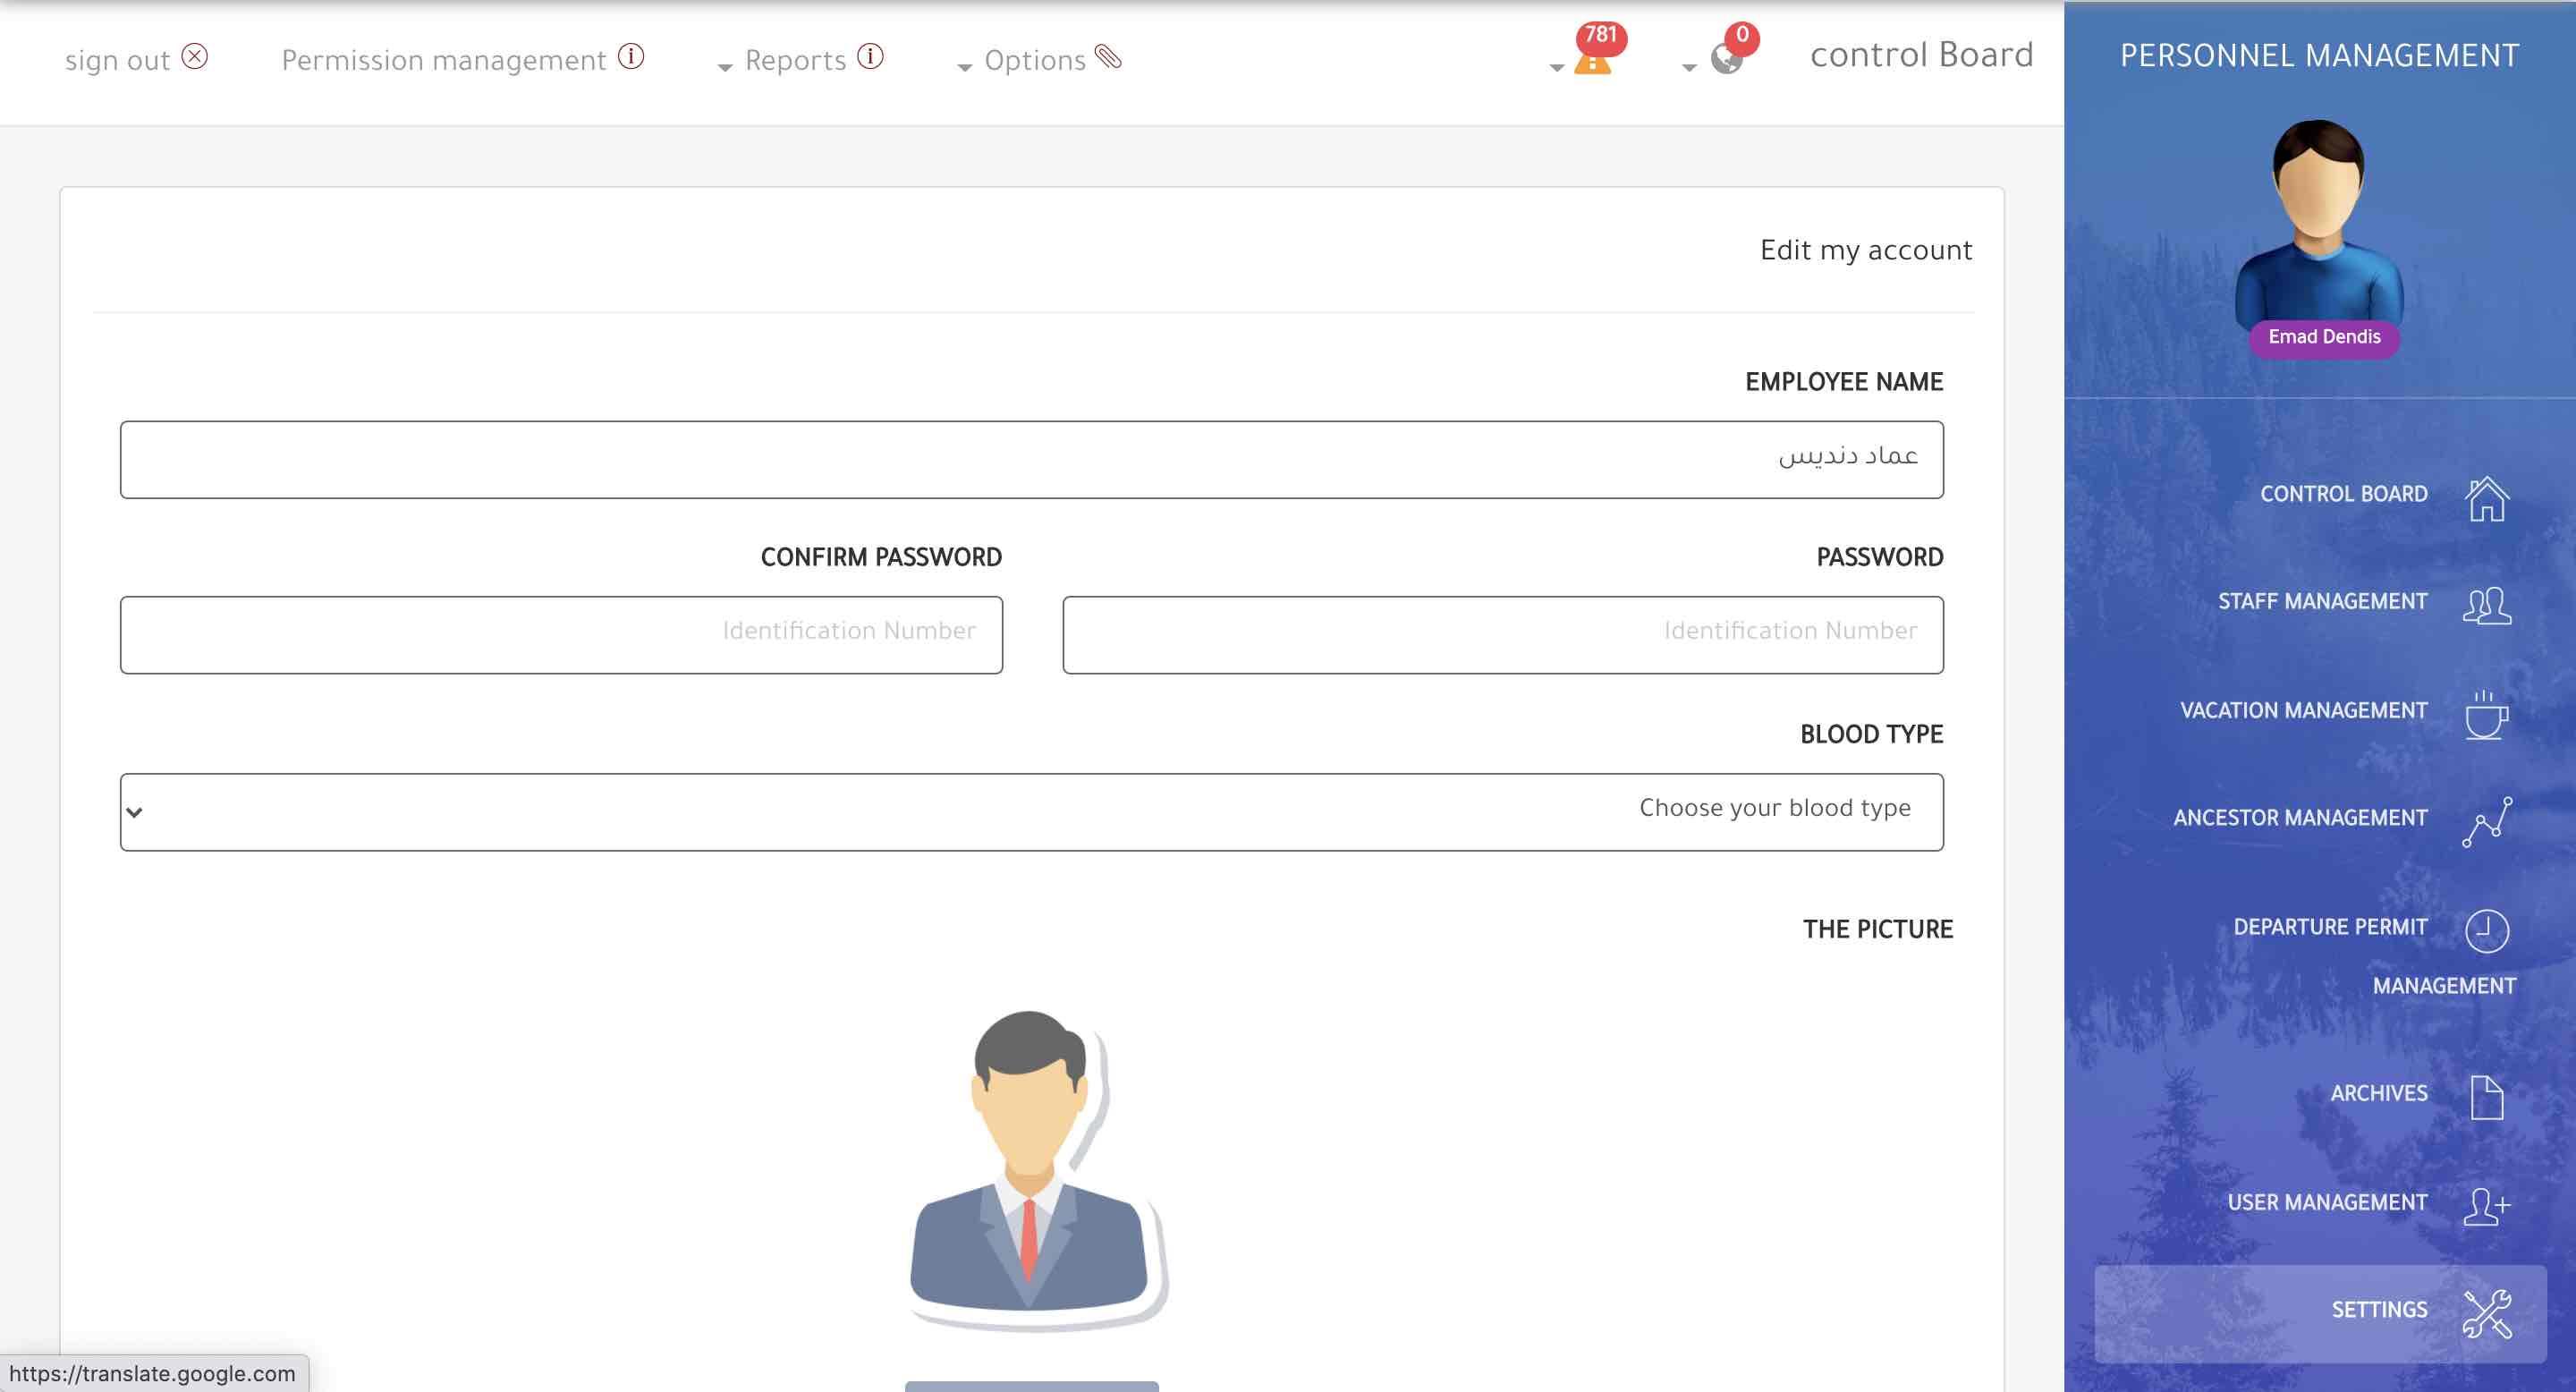
Task: Click the control Board header link
Action: click(1921, 55)
